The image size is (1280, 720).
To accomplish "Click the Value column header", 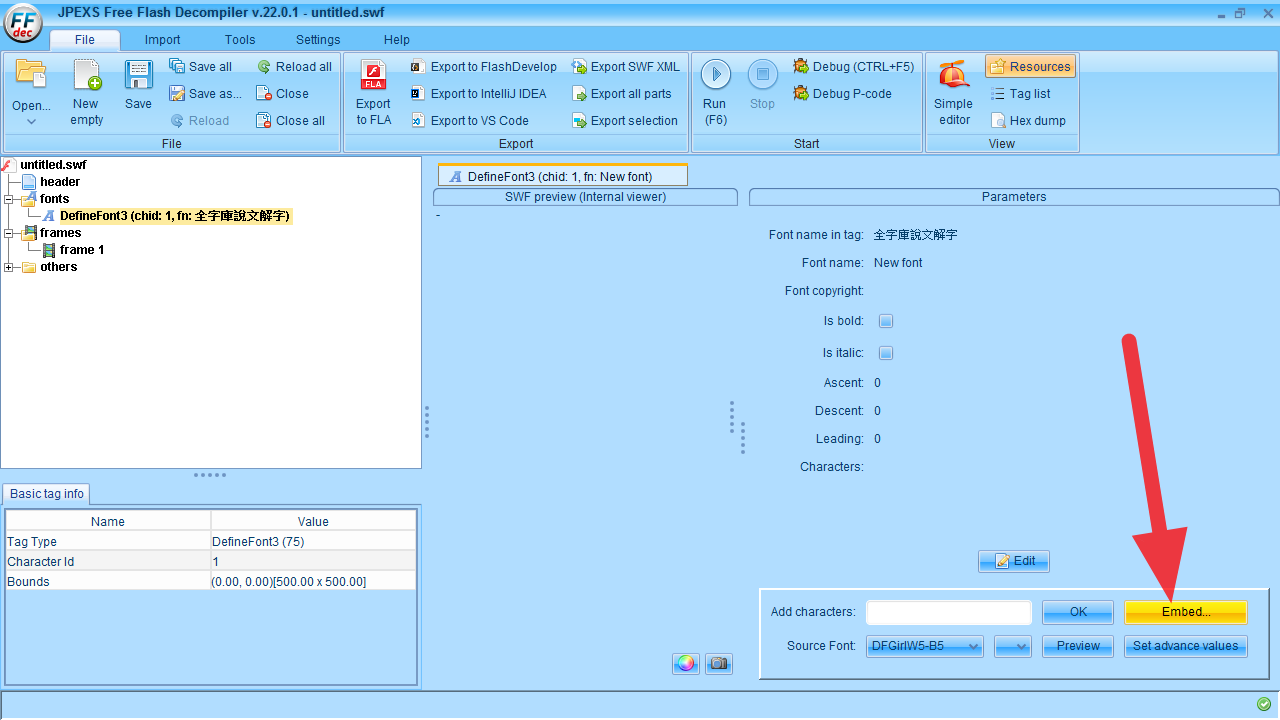I will (x=313, y=521).
